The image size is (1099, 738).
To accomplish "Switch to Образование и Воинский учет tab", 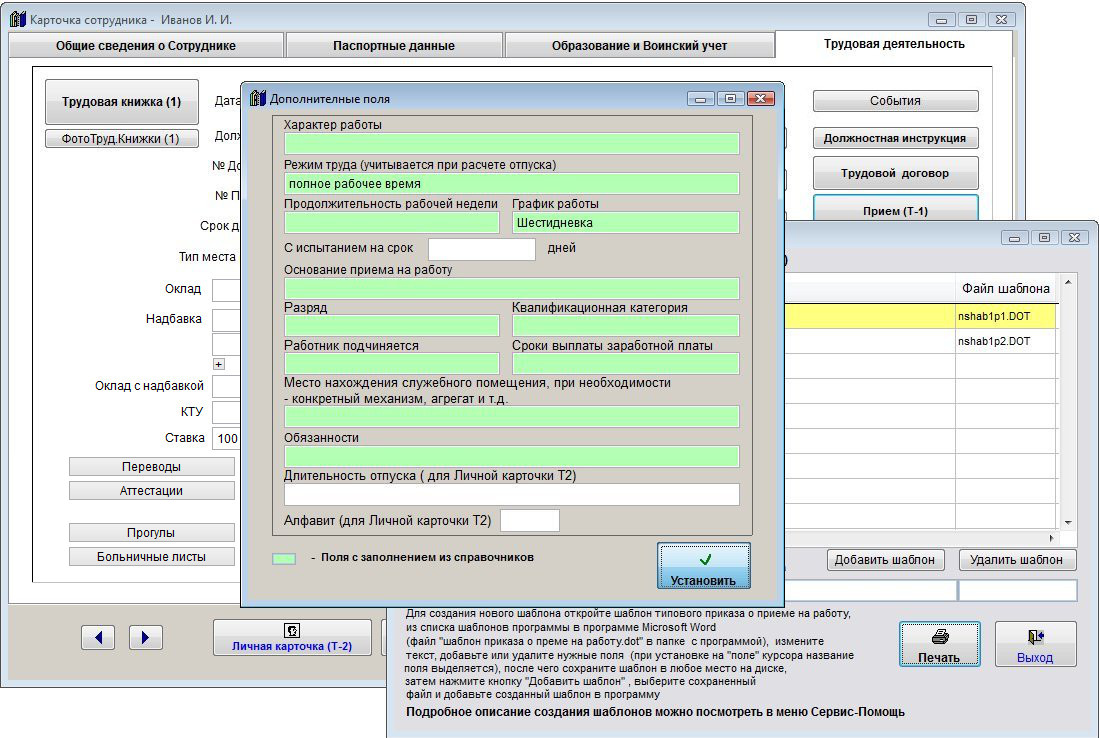I will (x=639, y=46).
